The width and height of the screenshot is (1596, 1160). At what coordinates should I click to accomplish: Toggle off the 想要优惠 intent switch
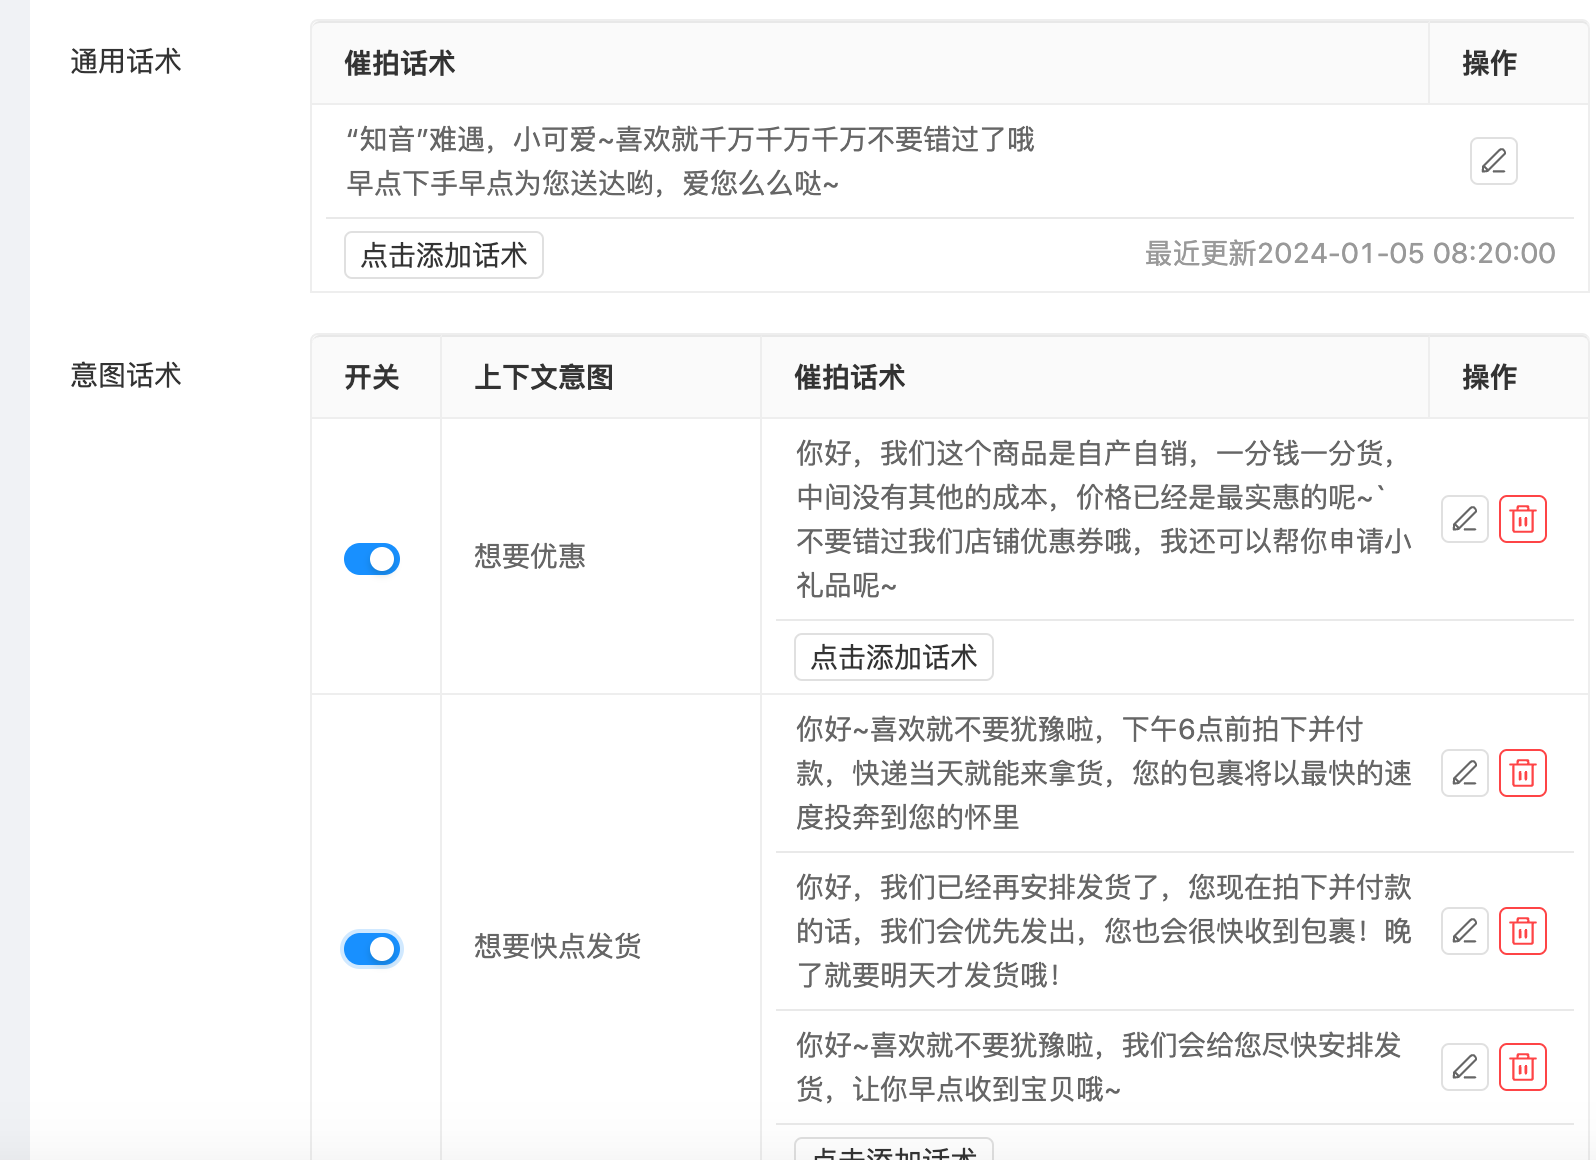point(372,559)
